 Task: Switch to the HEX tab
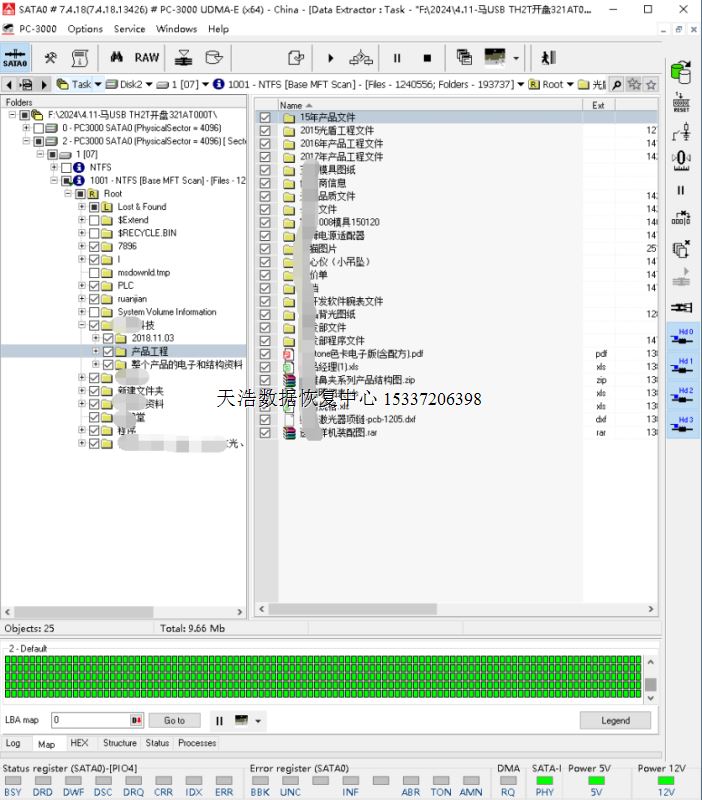coord(79,743)
